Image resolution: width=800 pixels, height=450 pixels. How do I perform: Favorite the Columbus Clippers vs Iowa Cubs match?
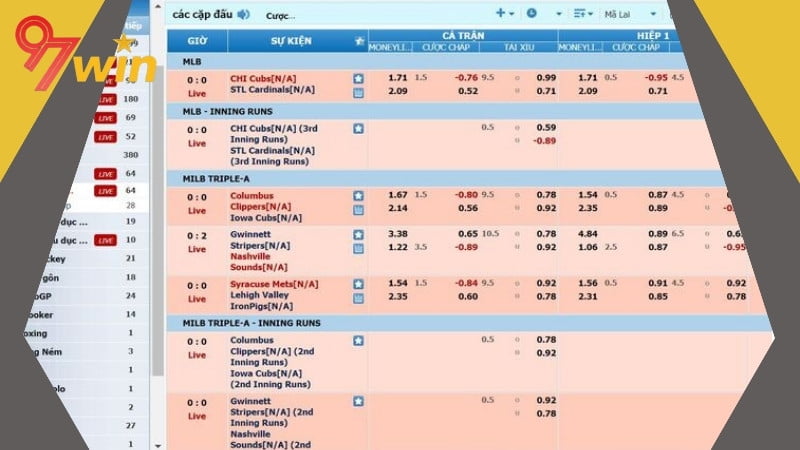point(358,196)
